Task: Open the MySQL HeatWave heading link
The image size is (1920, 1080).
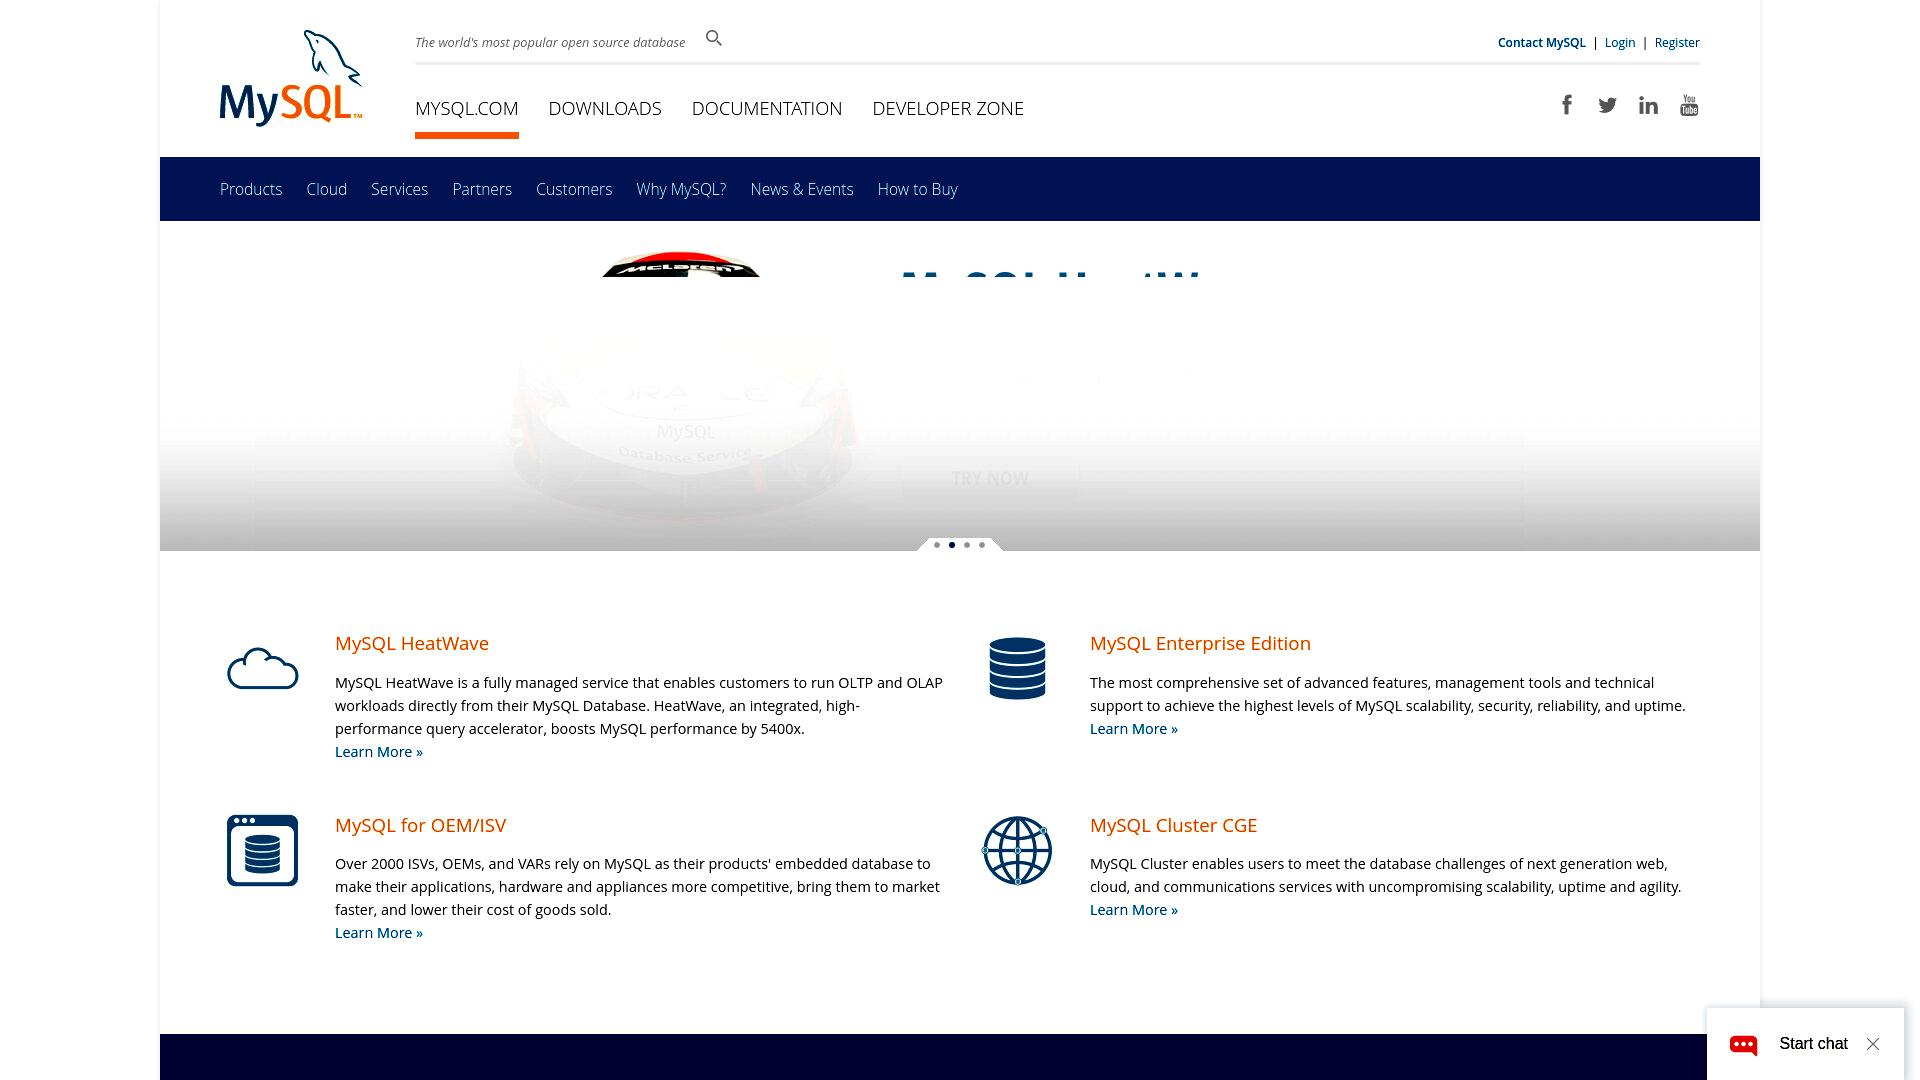Action: click(x=412, y=644)
